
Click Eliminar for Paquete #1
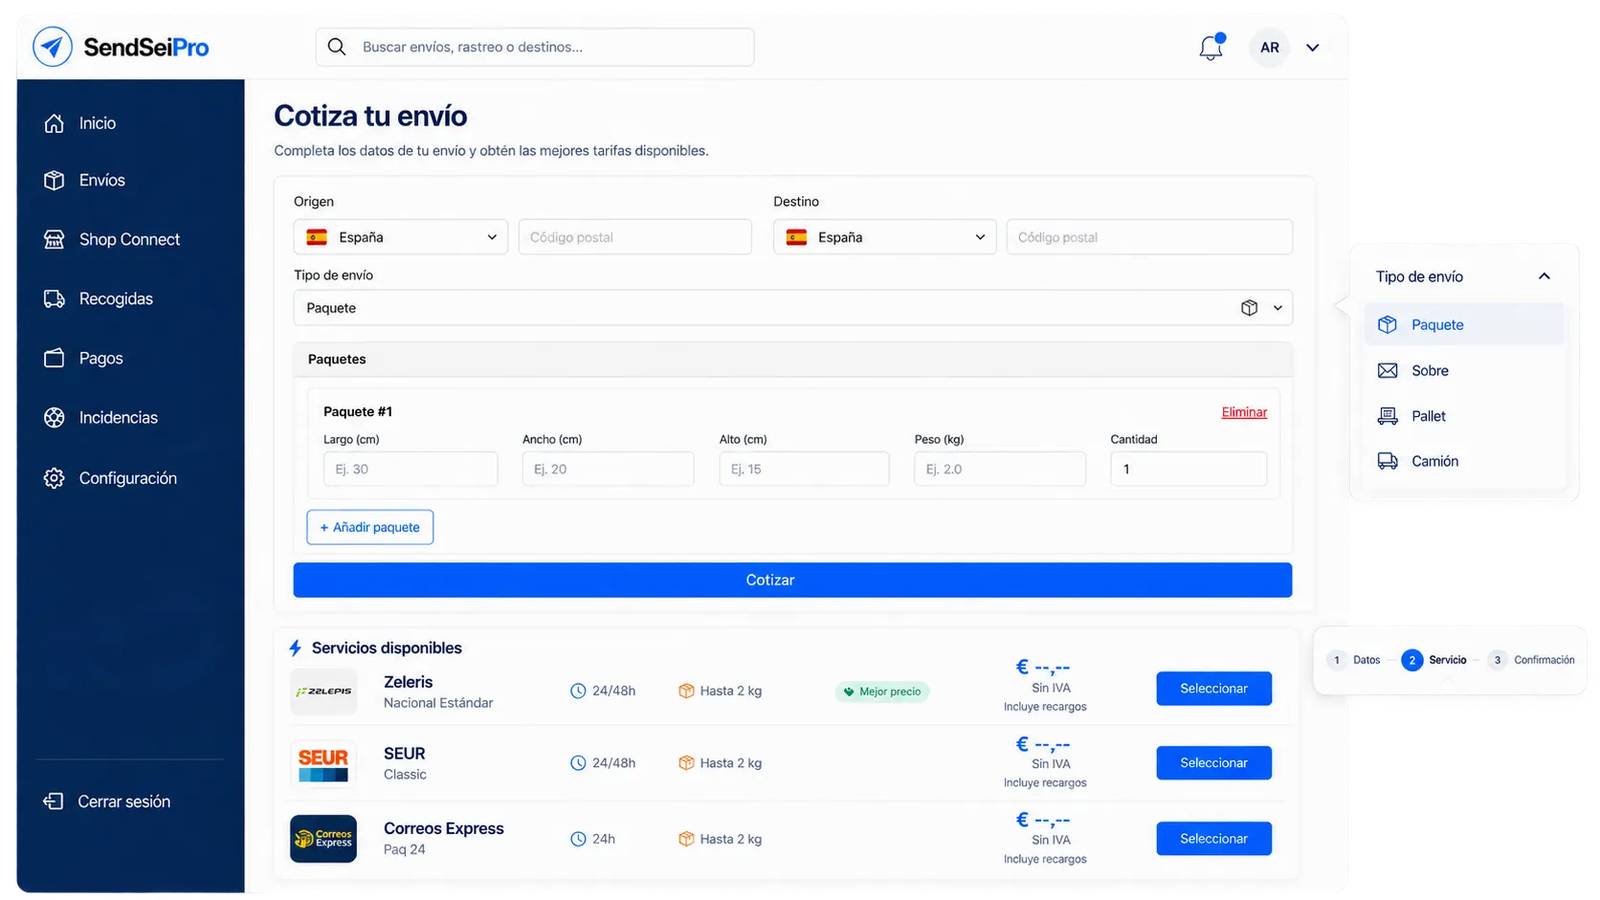1244,412
